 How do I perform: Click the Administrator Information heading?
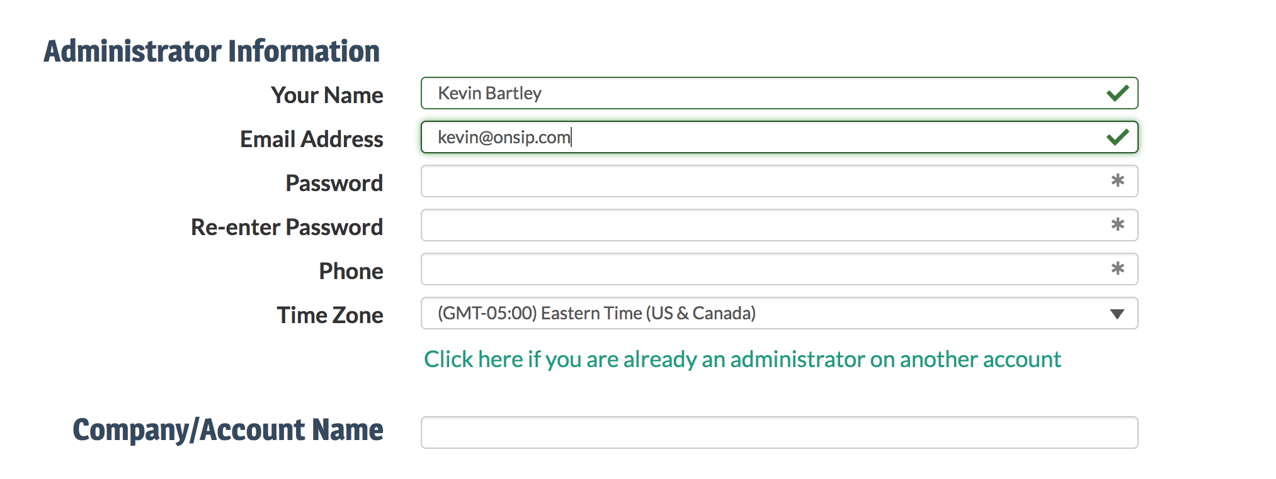(212, 51)
